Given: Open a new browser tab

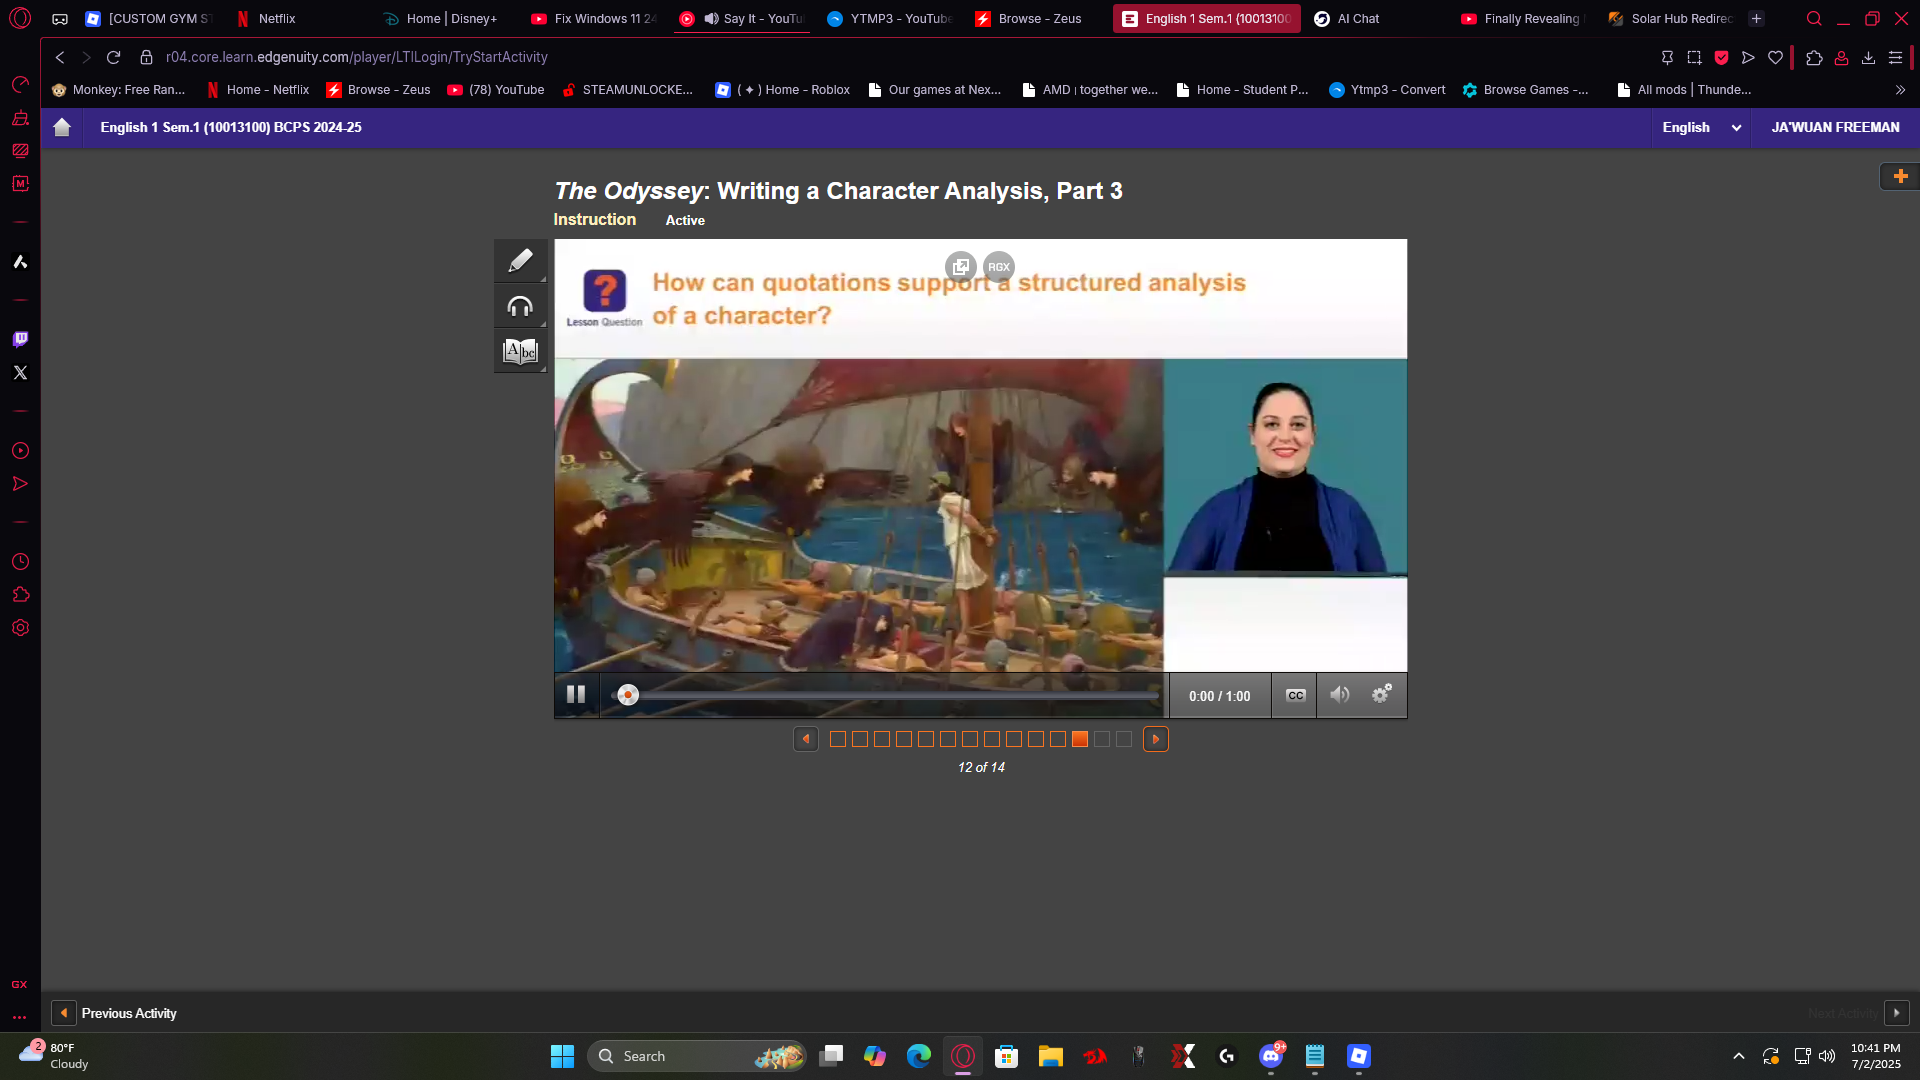Looking at the screenshot, I should (1756, 18).
